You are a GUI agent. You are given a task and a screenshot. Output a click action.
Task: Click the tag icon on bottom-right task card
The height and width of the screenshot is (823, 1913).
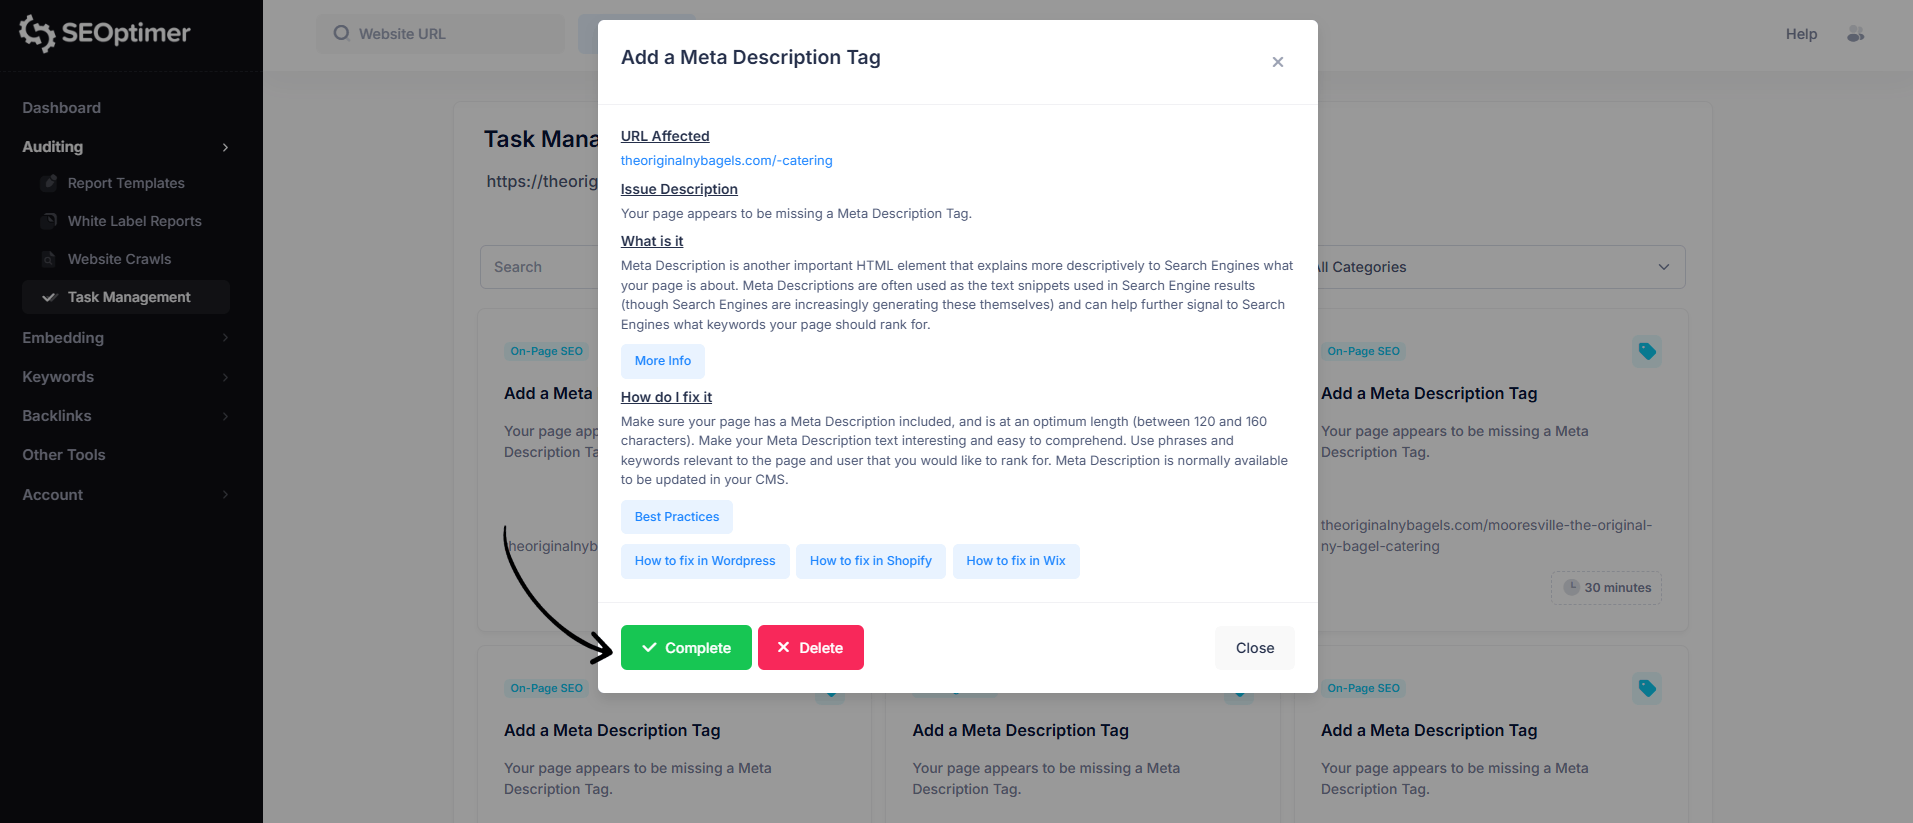pos(1647,688)
